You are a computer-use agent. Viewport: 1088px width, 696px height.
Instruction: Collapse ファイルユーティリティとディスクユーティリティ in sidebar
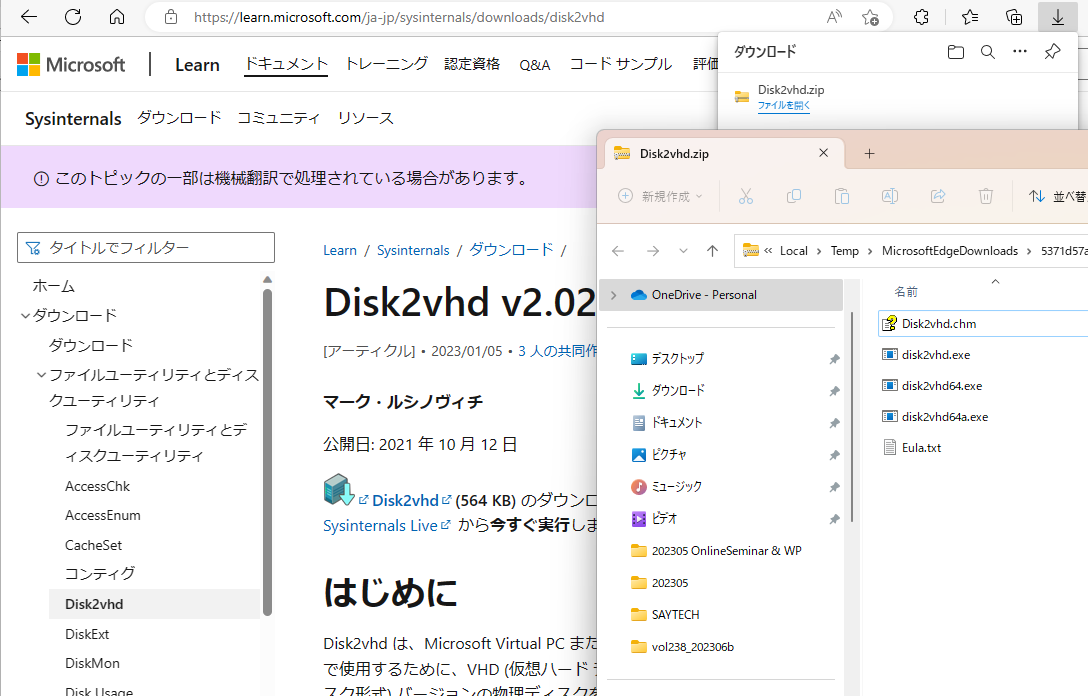40,372
